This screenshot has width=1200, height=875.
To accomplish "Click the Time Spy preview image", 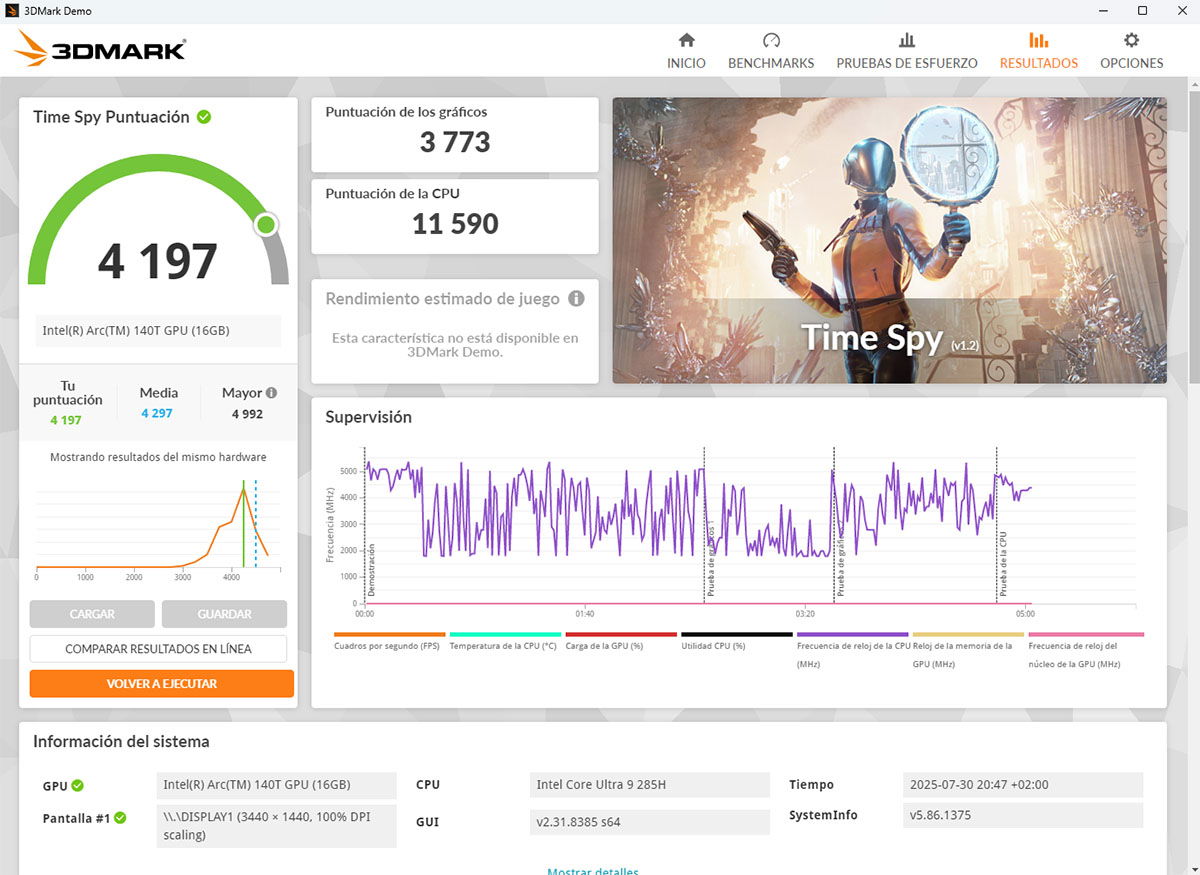I will (889, 240).
